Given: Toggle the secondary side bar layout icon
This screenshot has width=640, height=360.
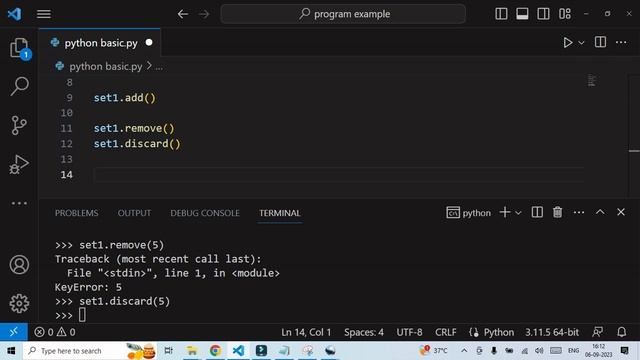Looking at the screenshot, I should pos(543,14).
